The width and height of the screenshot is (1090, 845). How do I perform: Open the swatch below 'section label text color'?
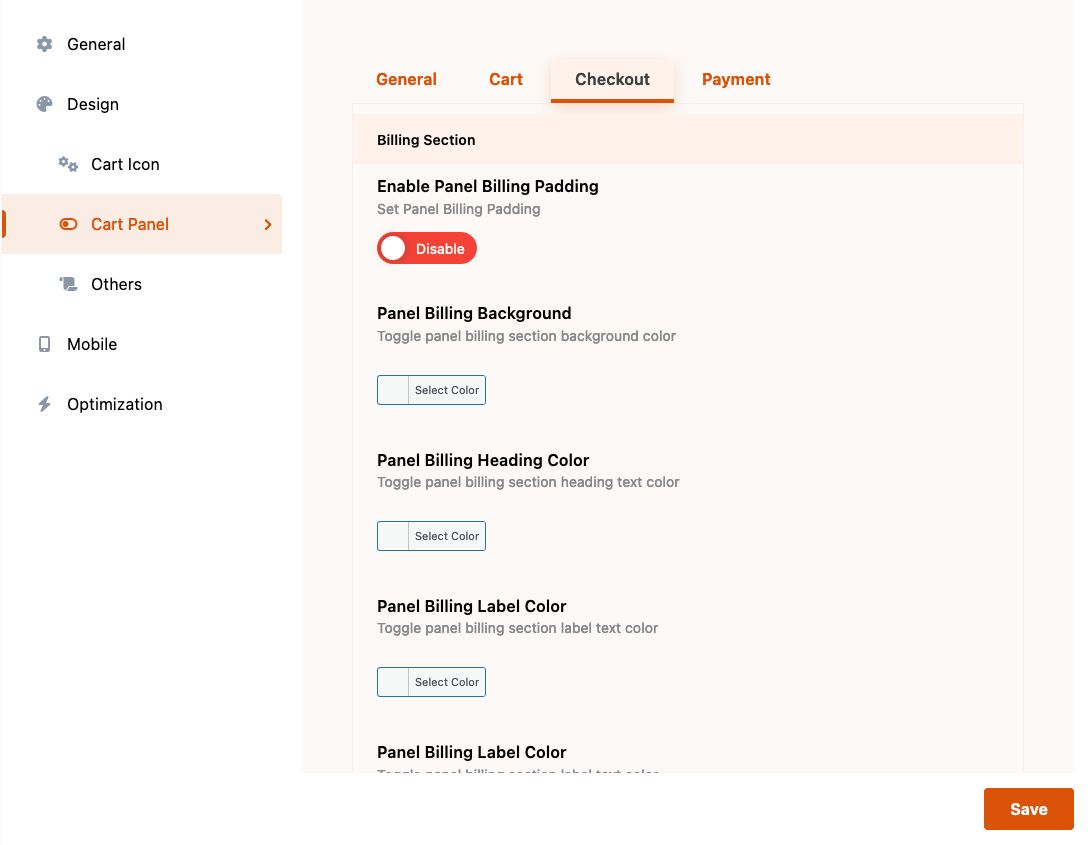(393, 682)
